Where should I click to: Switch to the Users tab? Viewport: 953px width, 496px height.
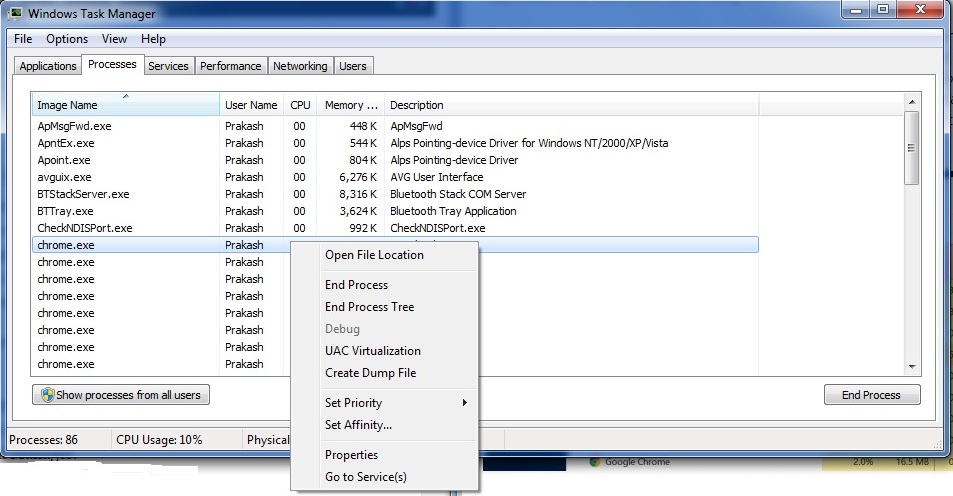(x=353, y=66)
